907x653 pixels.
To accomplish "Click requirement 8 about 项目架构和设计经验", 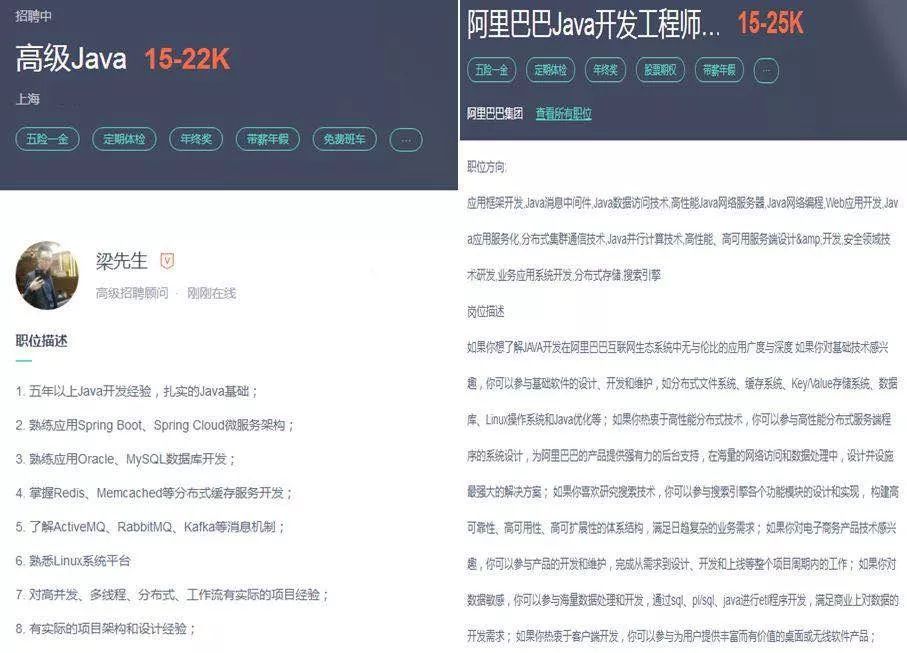I will pyautogui.click(x=106, y=628).
